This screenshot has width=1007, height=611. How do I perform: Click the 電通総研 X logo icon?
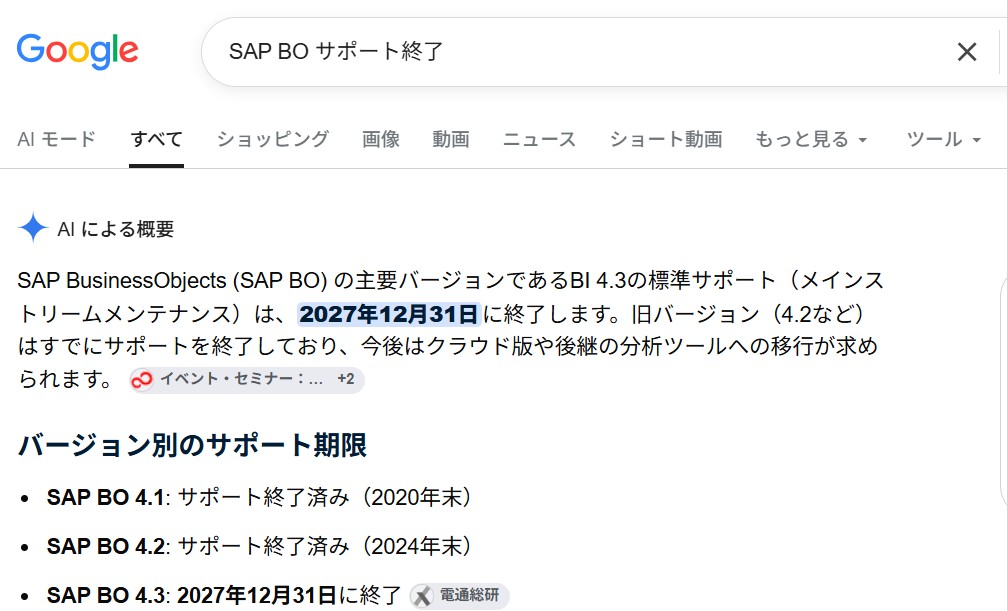pos(423,597)
